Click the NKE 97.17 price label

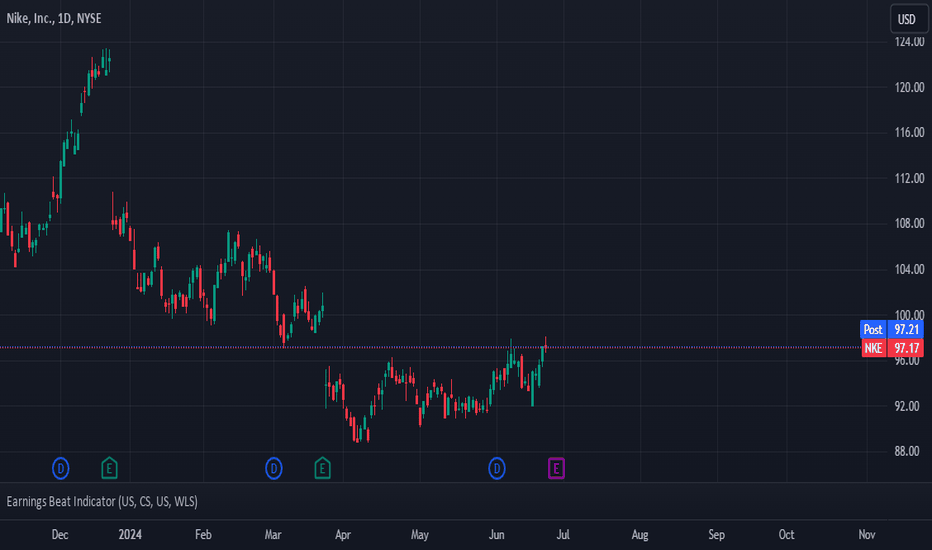point(892,348)
